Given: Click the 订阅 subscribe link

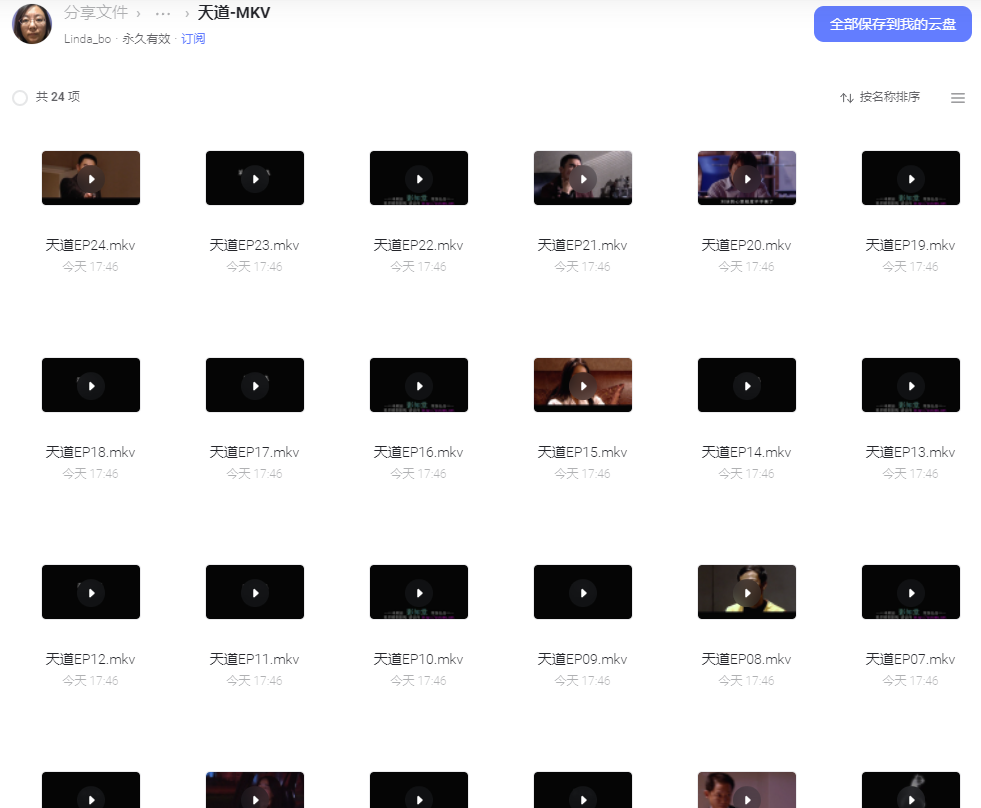Looking at the screenshot, I should [193, 39].
